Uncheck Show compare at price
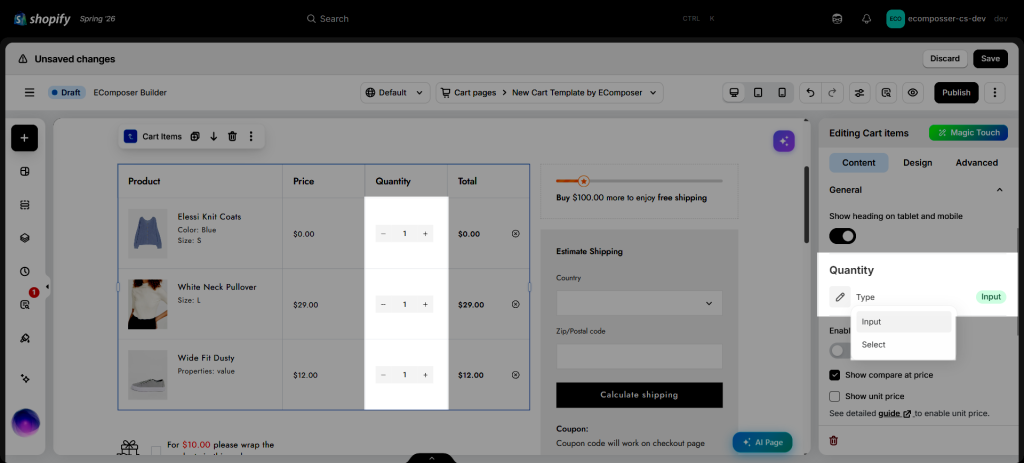The width and height of the screenshot is (1024, 463). point(835,375)
